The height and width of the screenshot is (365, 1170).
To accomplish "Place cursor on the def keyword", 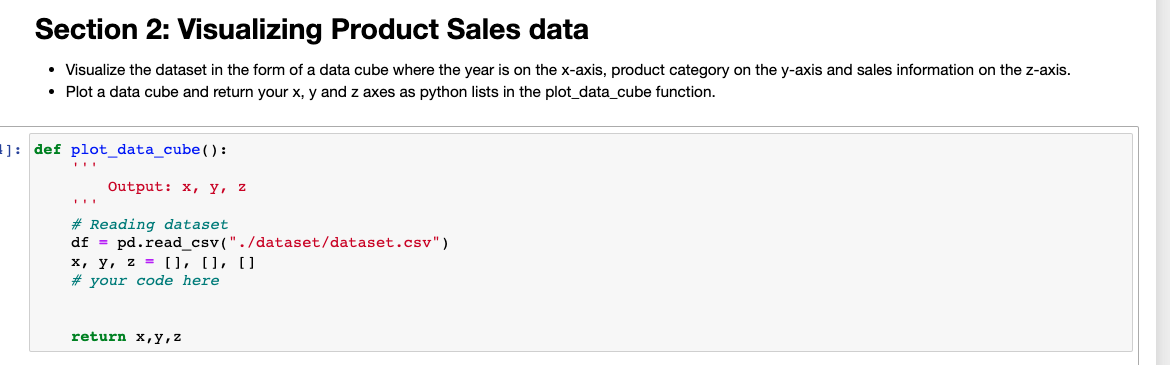I will point(49,149).
